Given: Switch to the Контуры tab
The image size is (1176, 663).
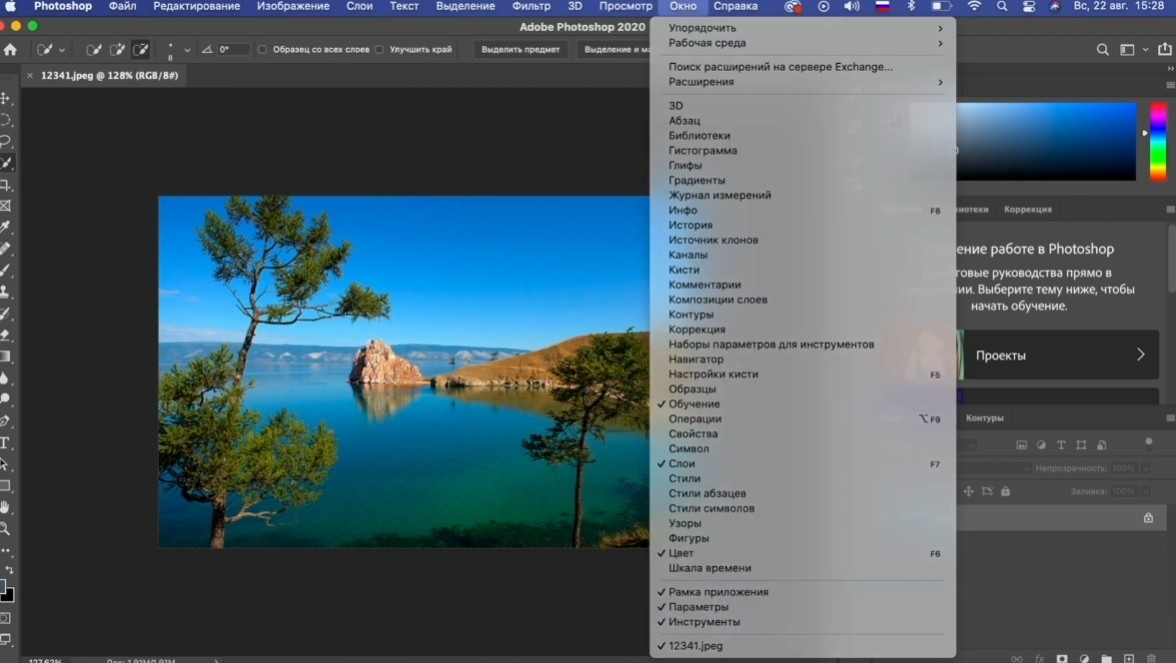Looking at the screenshot, I should click(x=985, y=418).
